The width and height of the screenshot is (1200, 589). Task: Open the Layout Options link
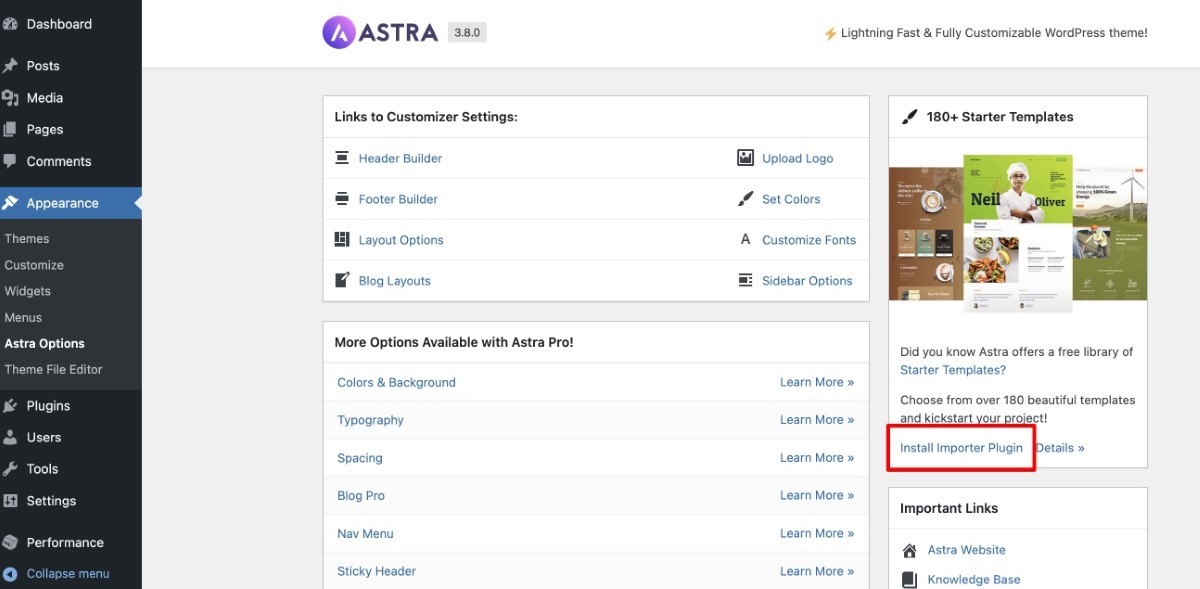(x=401, y=240)
